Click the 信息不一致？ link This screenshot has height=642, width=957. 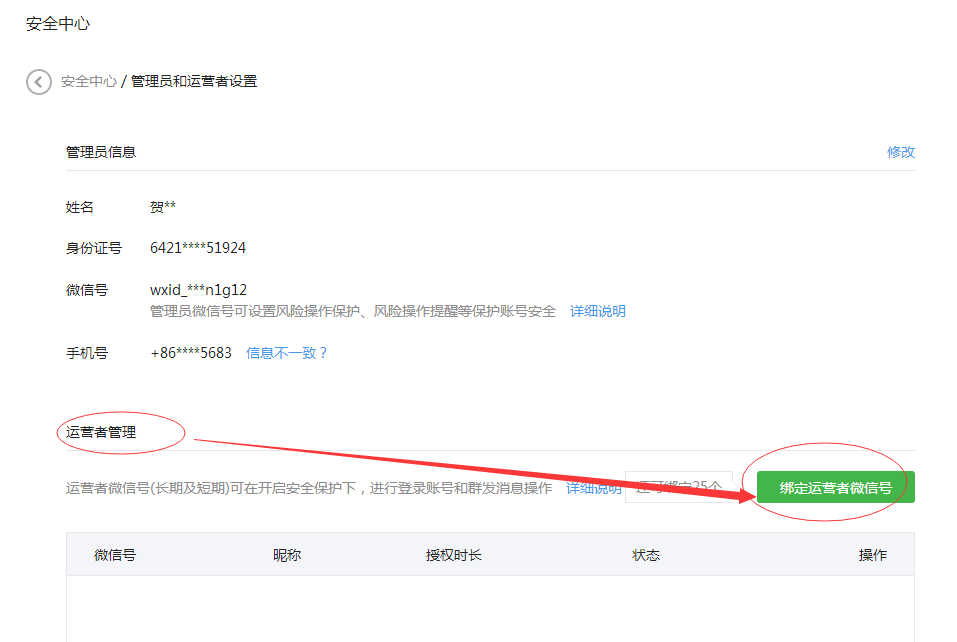(287, 353)
